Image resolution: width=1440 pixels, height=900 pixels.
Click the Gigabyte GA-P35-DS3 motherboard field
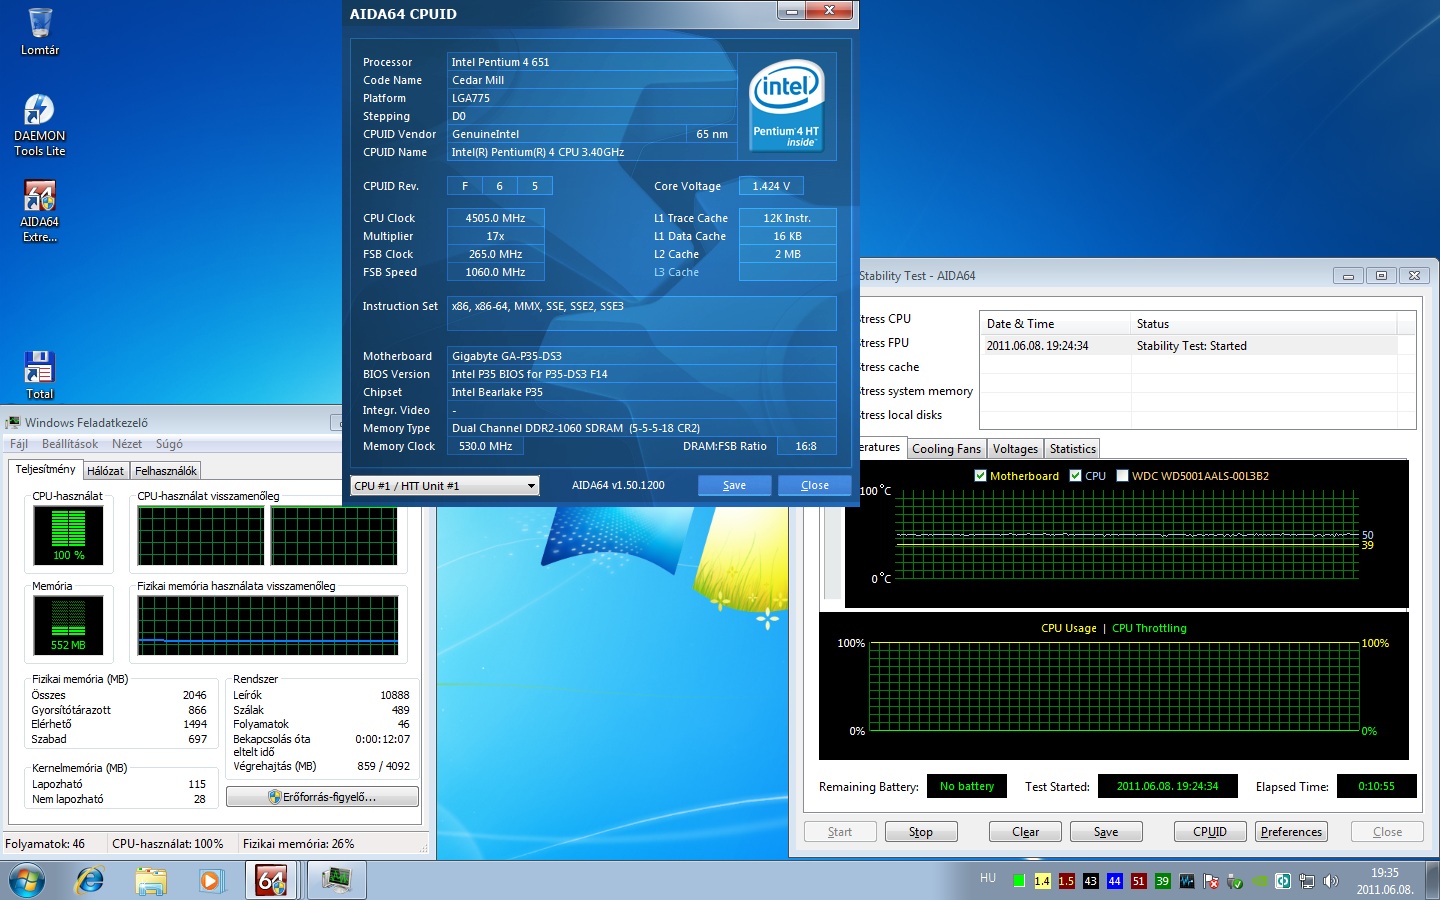[641, 356]
